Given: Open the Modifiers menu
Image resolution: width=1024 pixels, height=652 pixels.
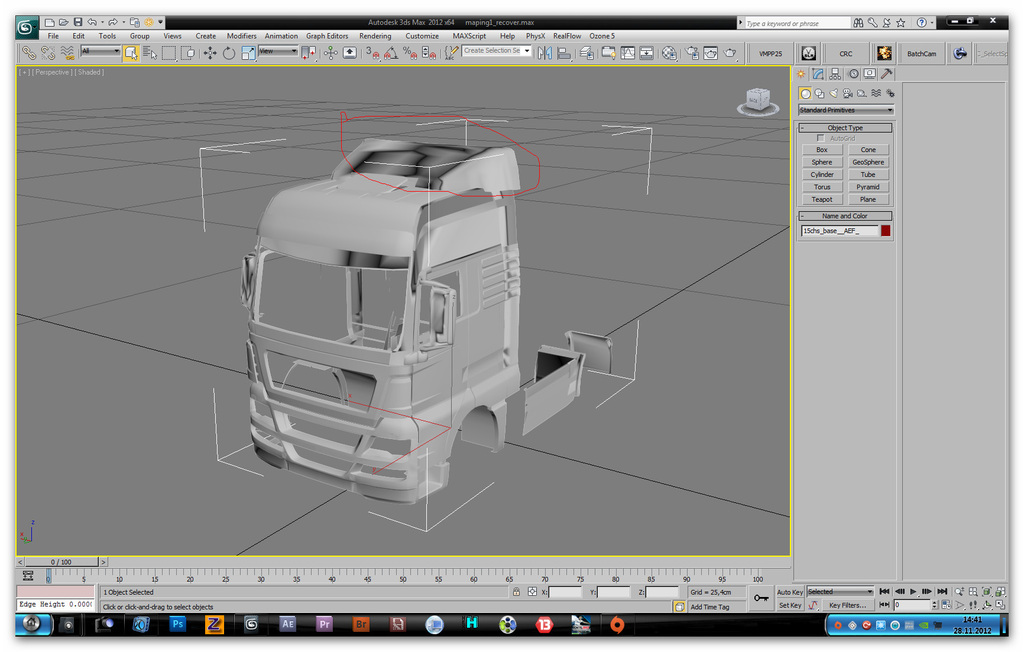Looking at the screenshot, I should pos(241,36).
